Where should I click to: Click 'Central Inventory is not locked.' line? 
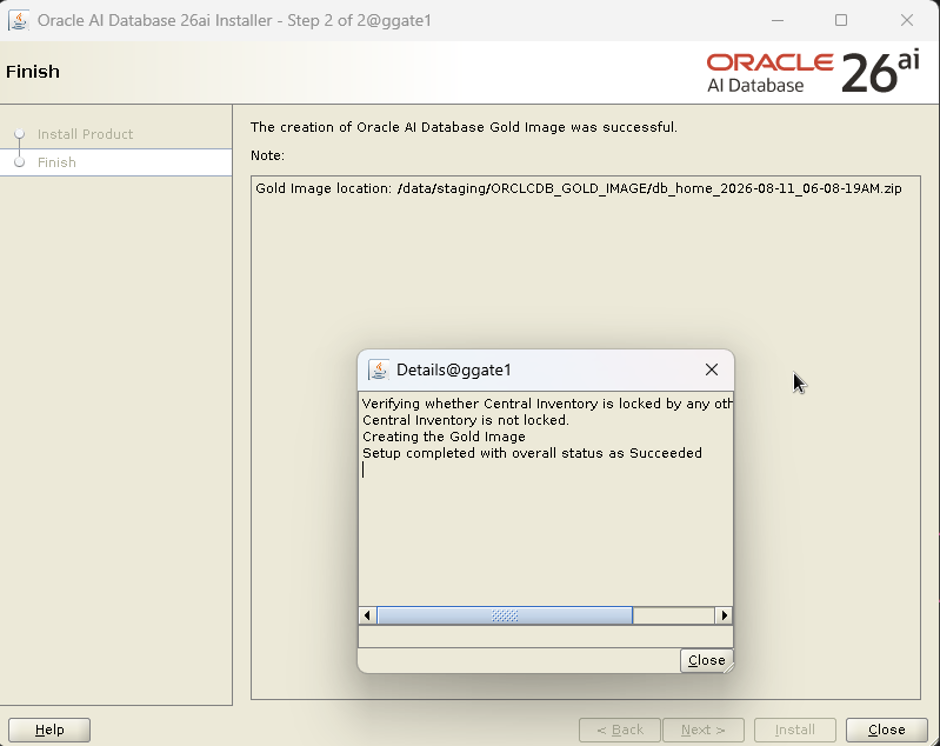465,420
